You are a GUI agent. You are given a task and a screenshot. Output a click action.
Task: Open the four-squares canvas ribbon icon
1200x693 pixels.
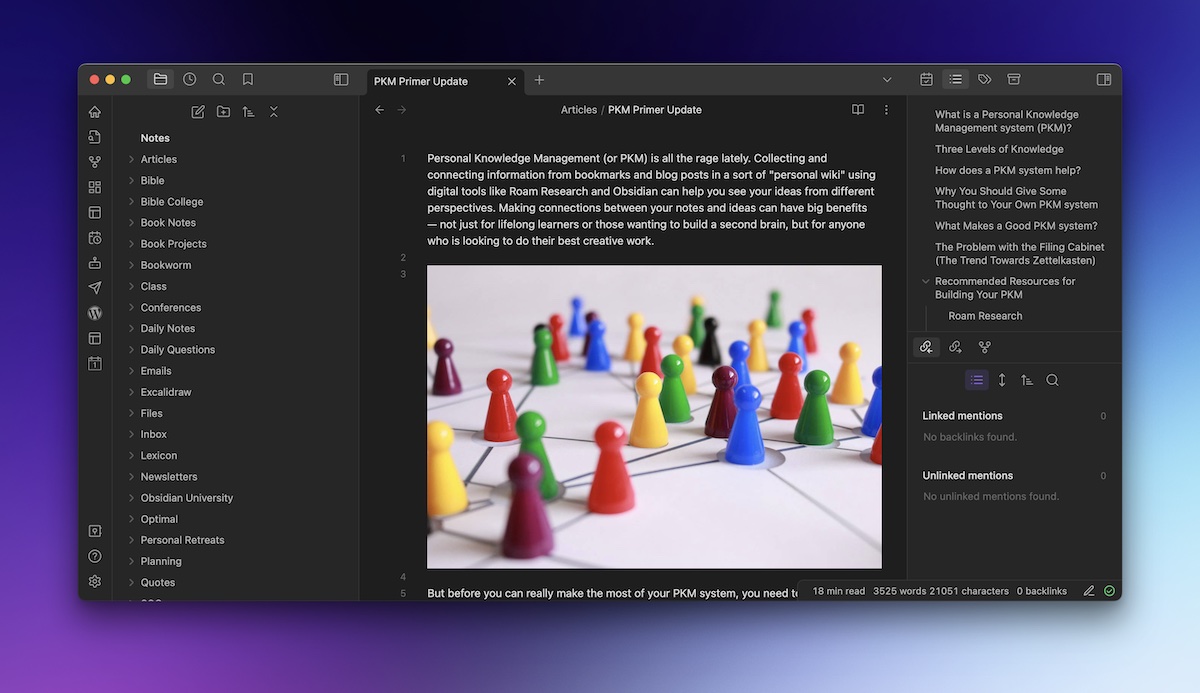coord(95,187)
